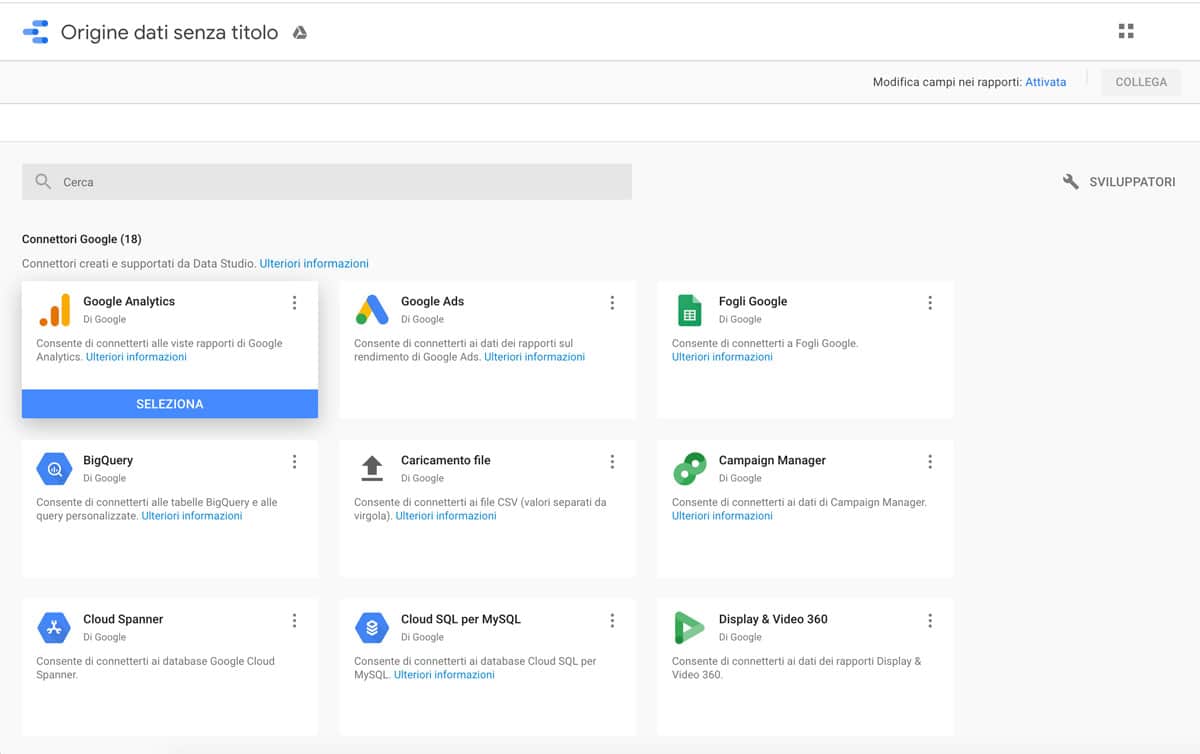Open the BigQuery card's three-dot menu
1200x754 pixels.
(x=294, y=461)
